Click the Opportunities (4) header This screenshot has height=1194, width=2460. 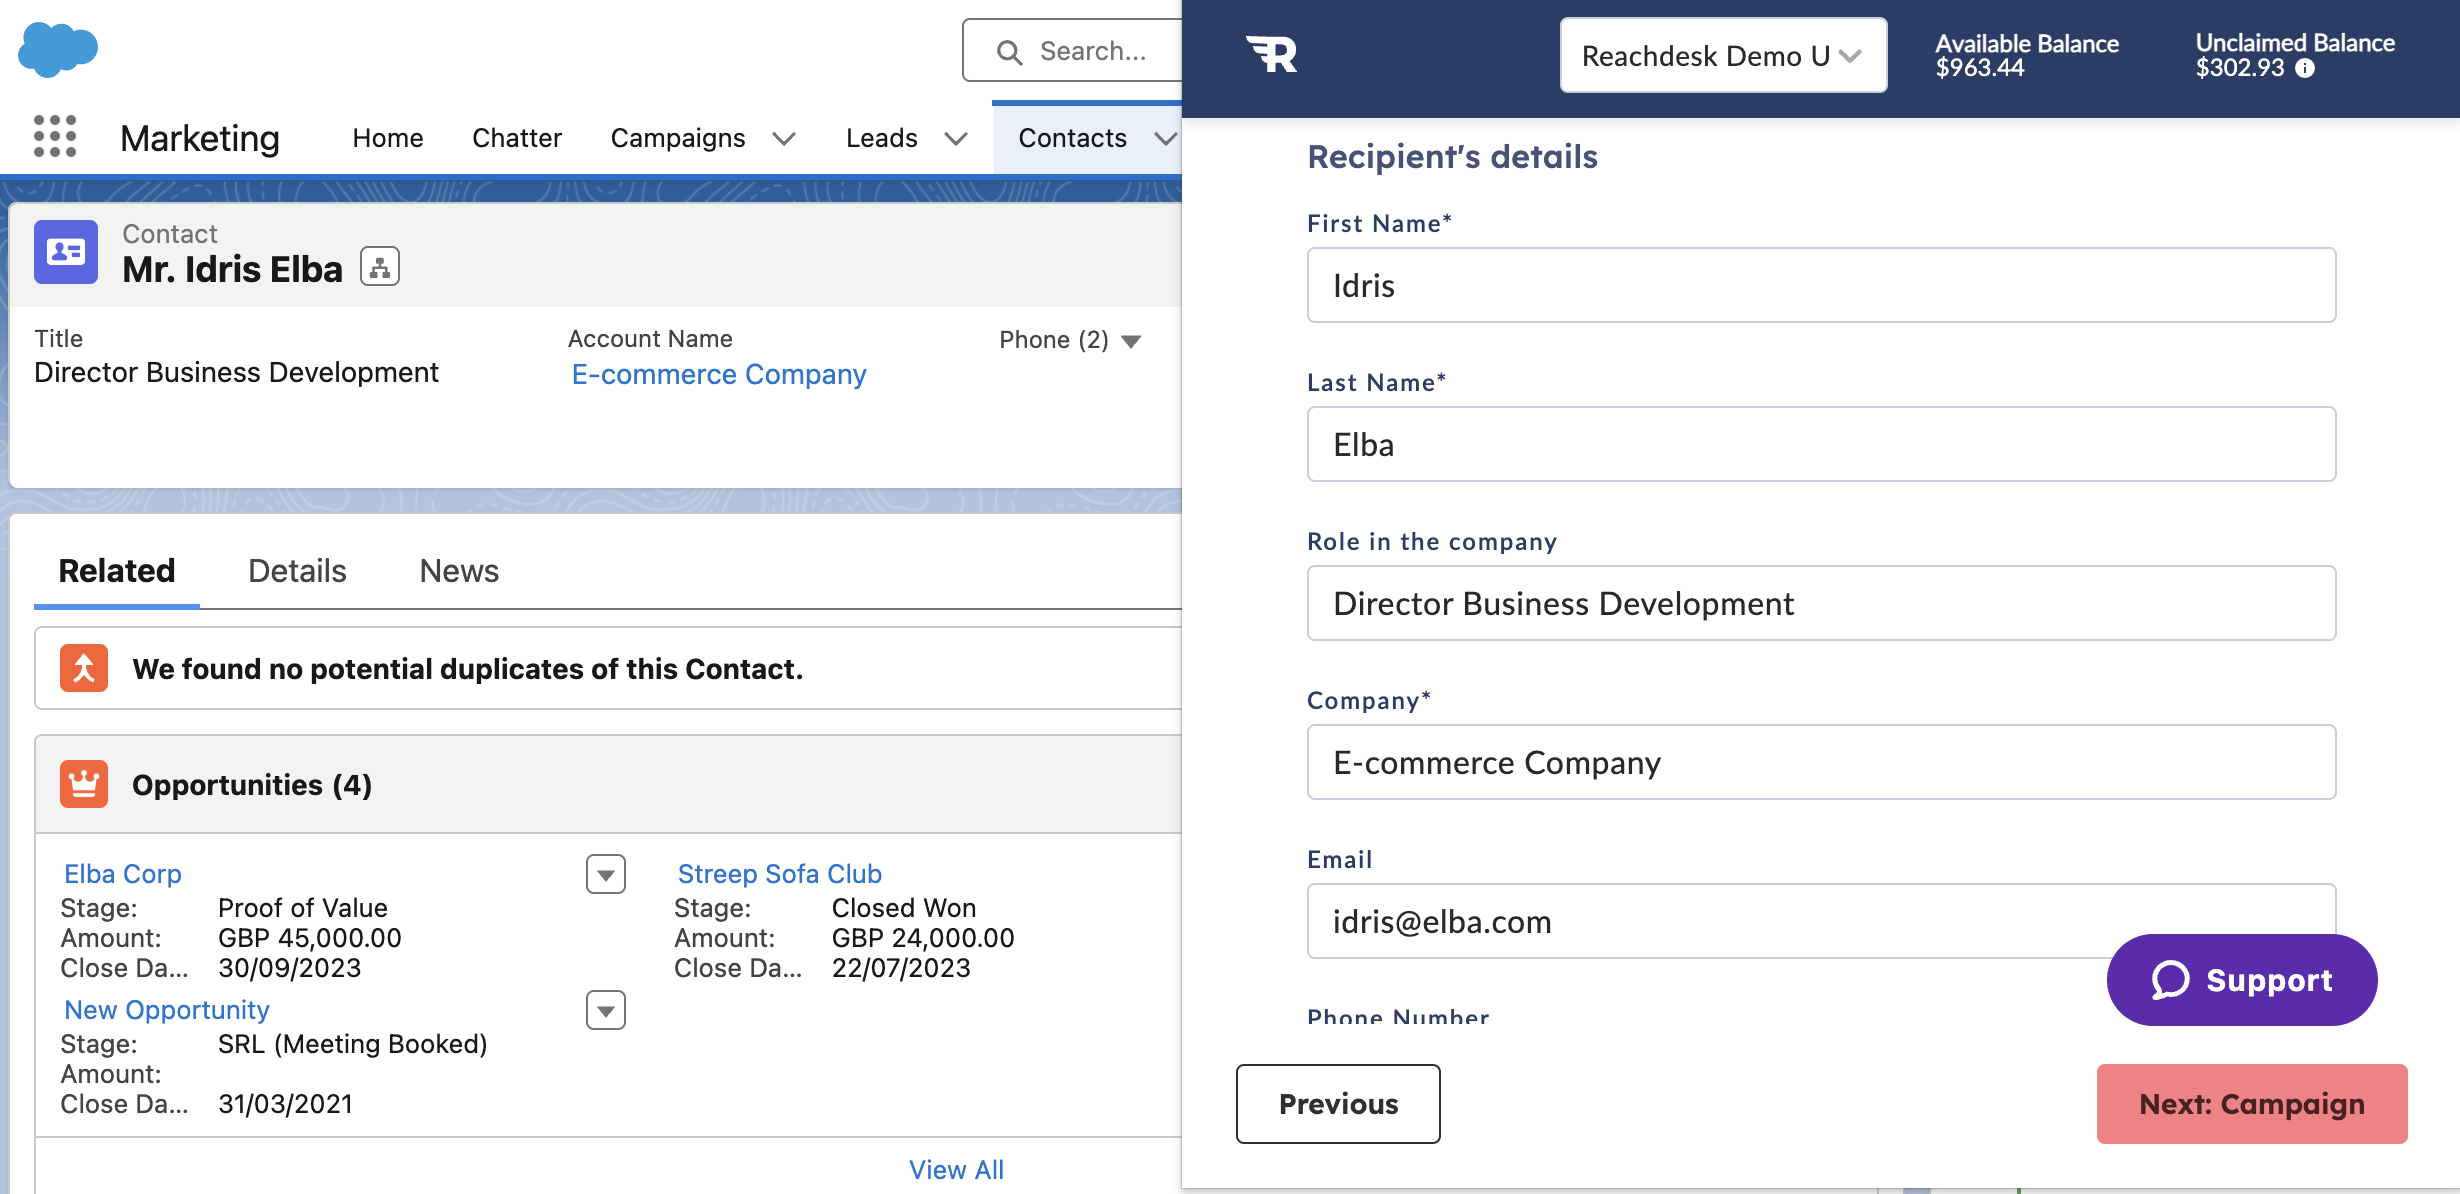click(x=252, y=785)
